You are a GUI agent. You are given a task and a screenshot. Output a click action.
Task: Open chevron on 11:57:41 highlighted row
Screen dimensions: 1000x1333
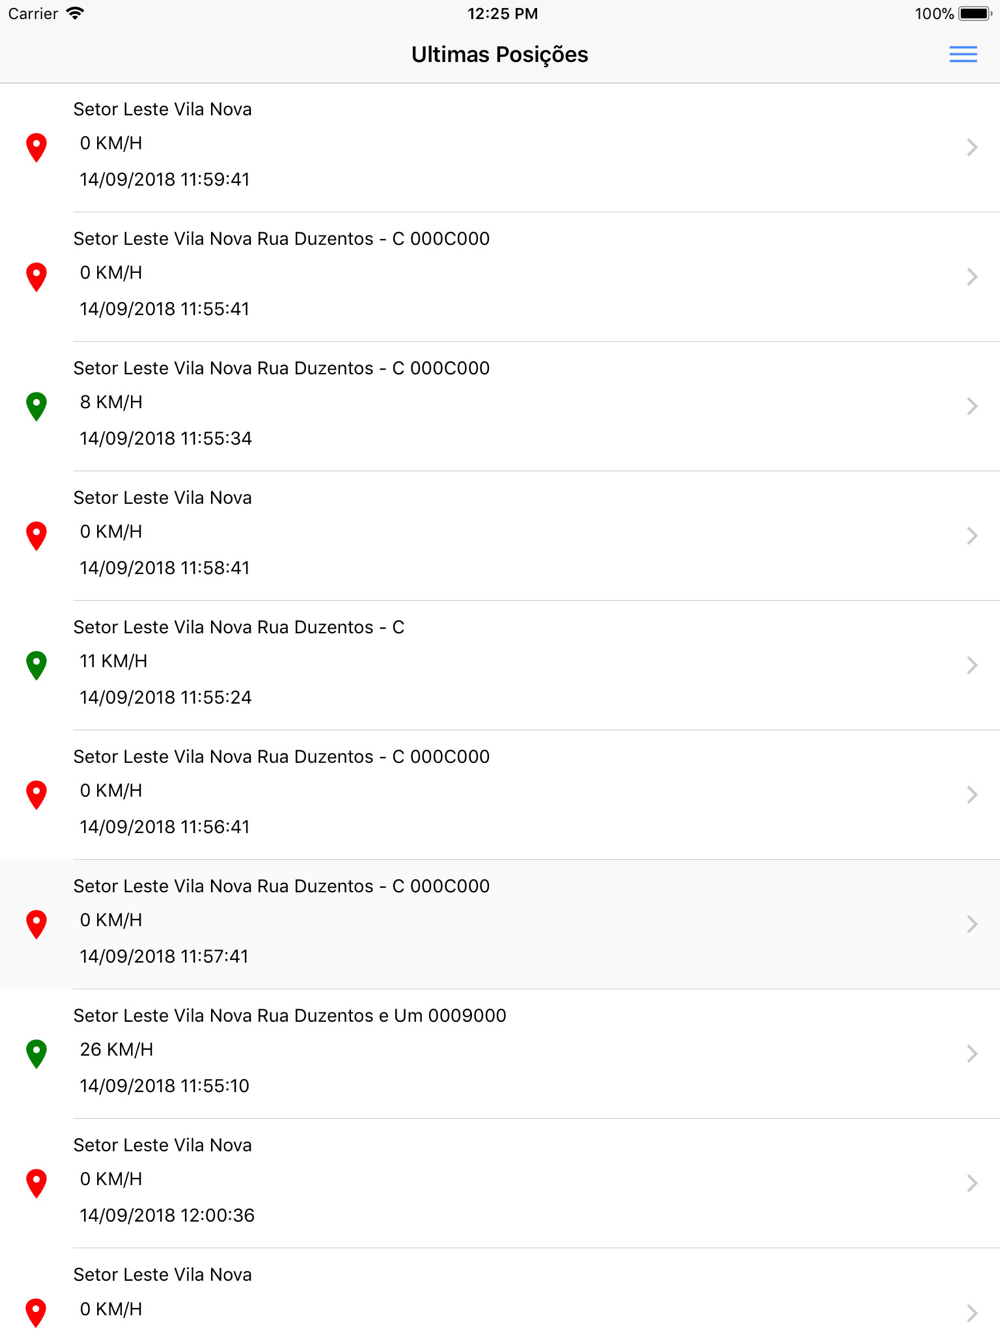click(972, 924)
